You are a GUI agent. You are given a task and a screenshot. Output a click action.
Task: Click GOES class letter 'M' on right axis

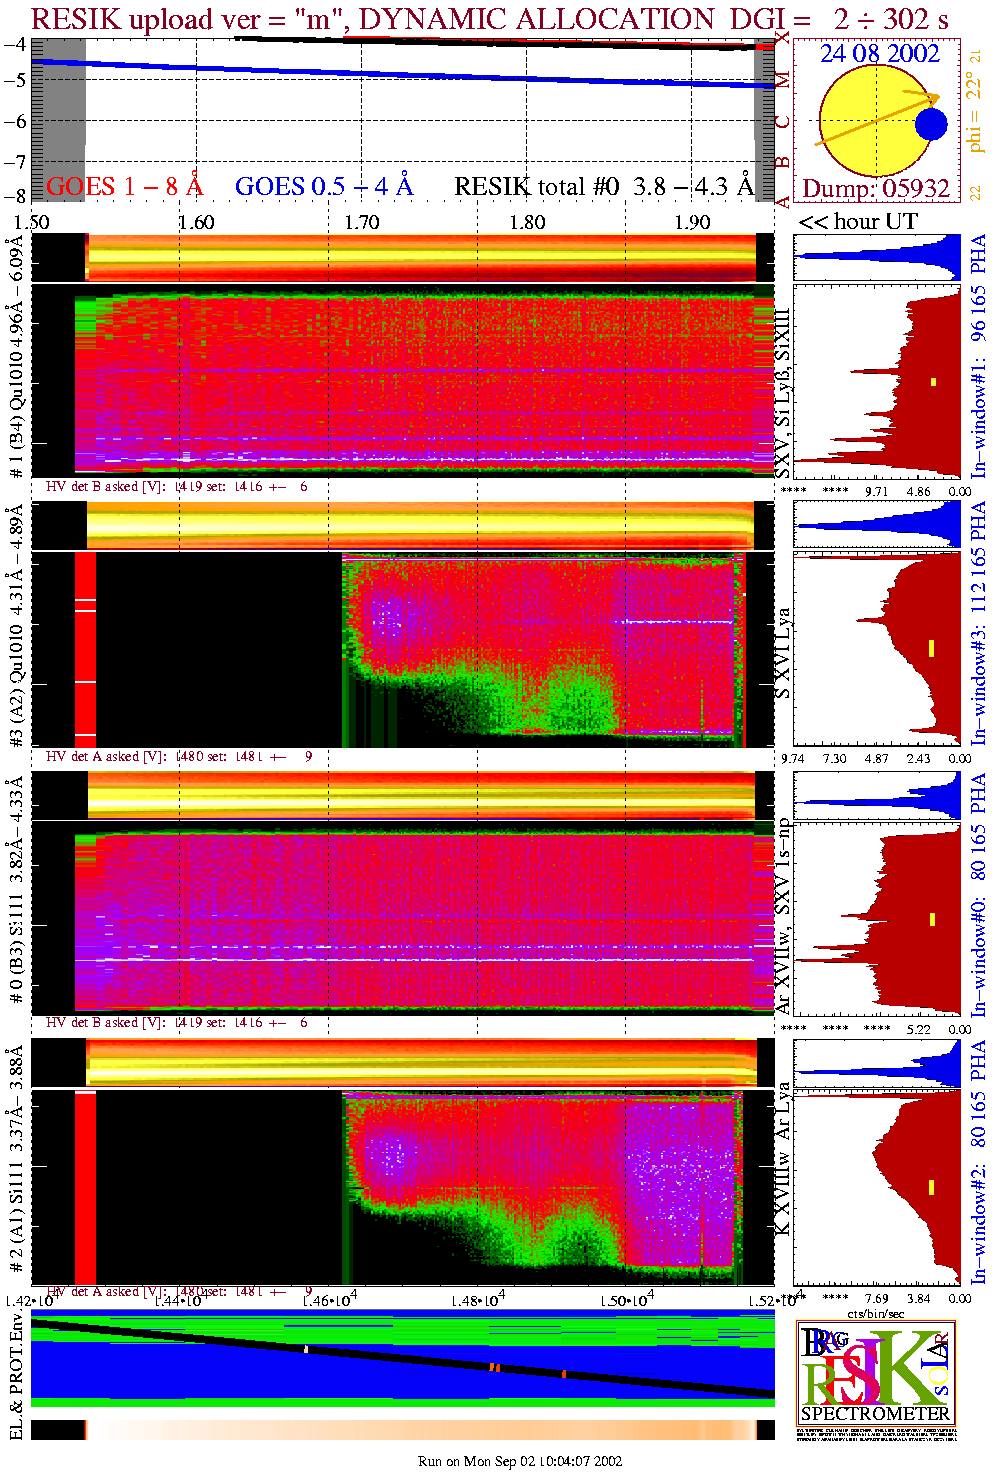(x=782, y=80)
